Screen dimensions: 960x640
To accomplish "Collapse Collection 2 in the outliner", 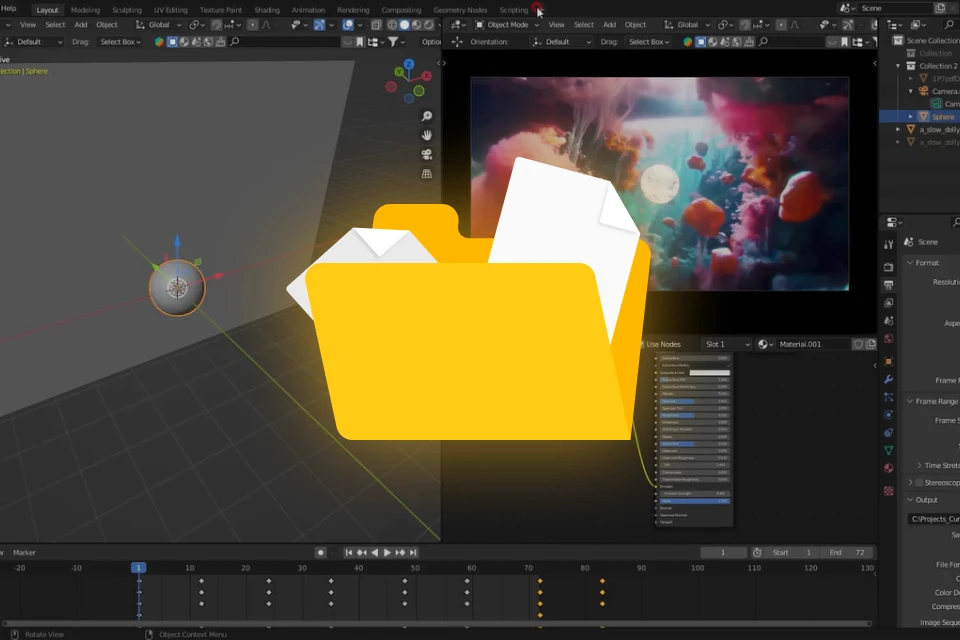I will [x=898, y=66].
